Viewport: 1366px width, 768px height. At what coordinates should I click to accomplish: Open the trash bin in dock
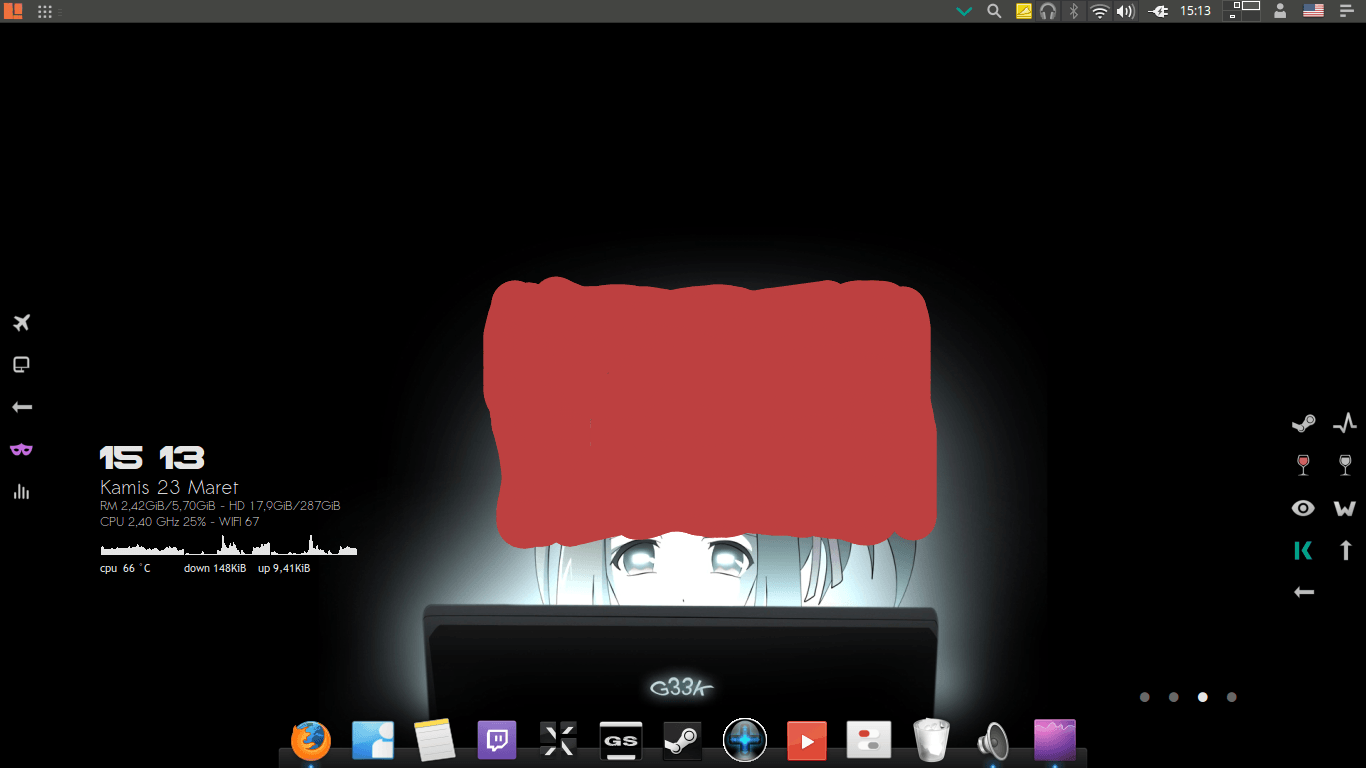pos(931,741)
